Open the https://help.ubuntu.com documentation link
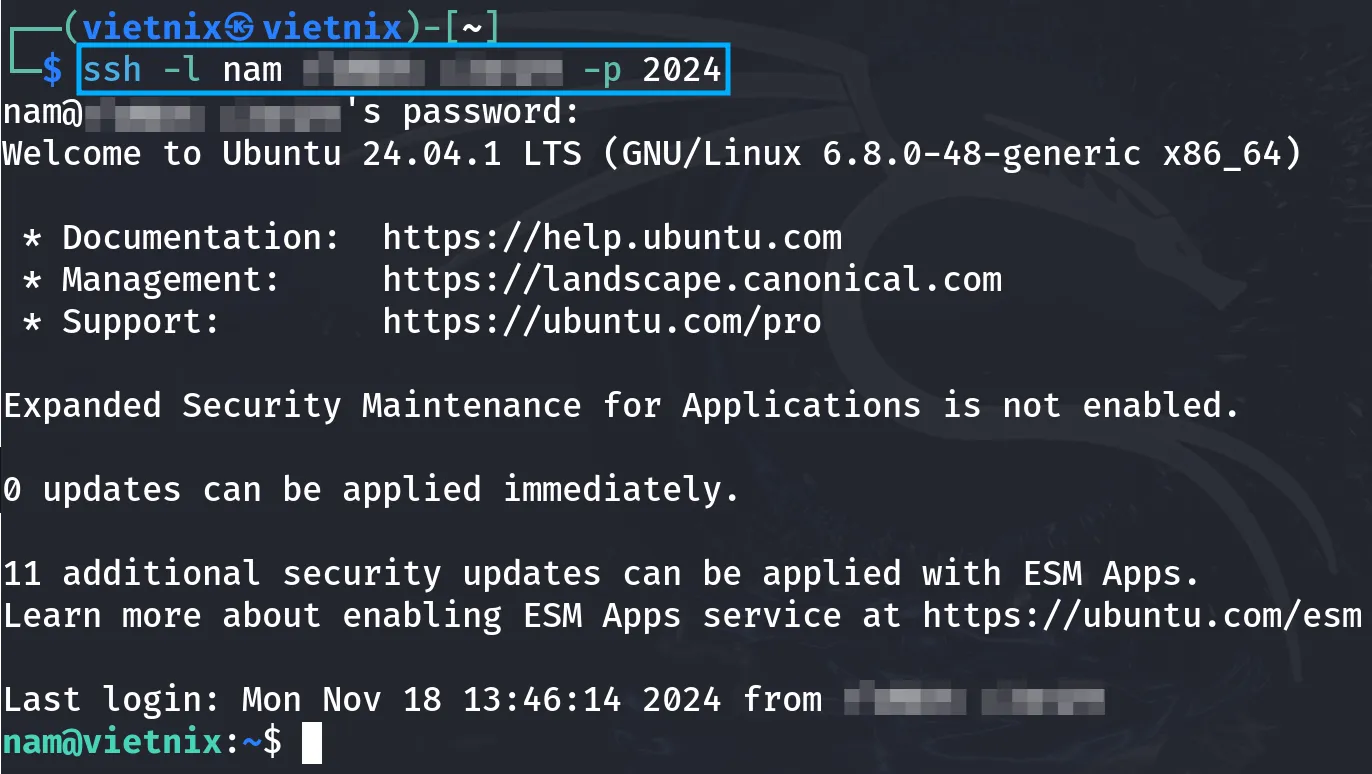 612,238
